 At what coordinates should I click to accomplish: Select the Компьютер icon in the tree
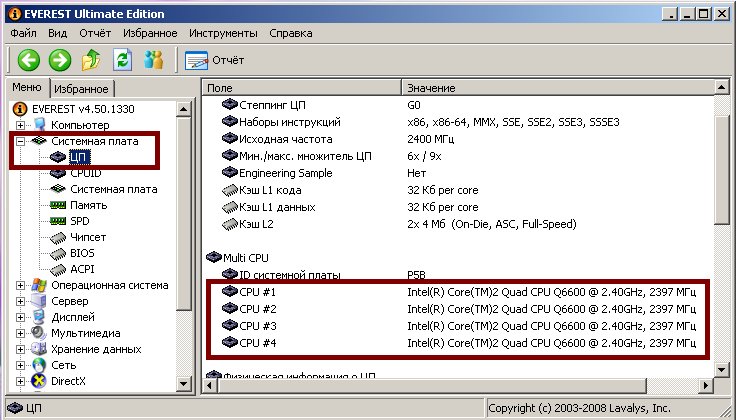point(39,125)
